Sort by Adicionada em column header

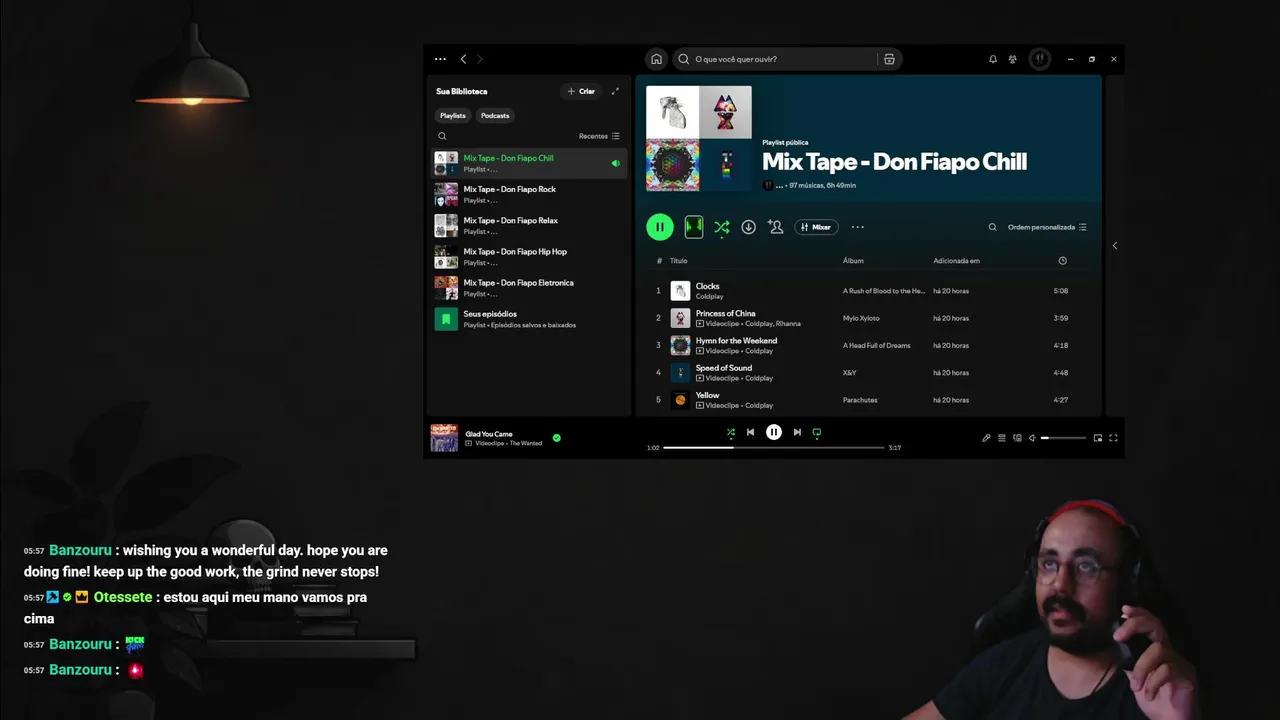[956, 261]
